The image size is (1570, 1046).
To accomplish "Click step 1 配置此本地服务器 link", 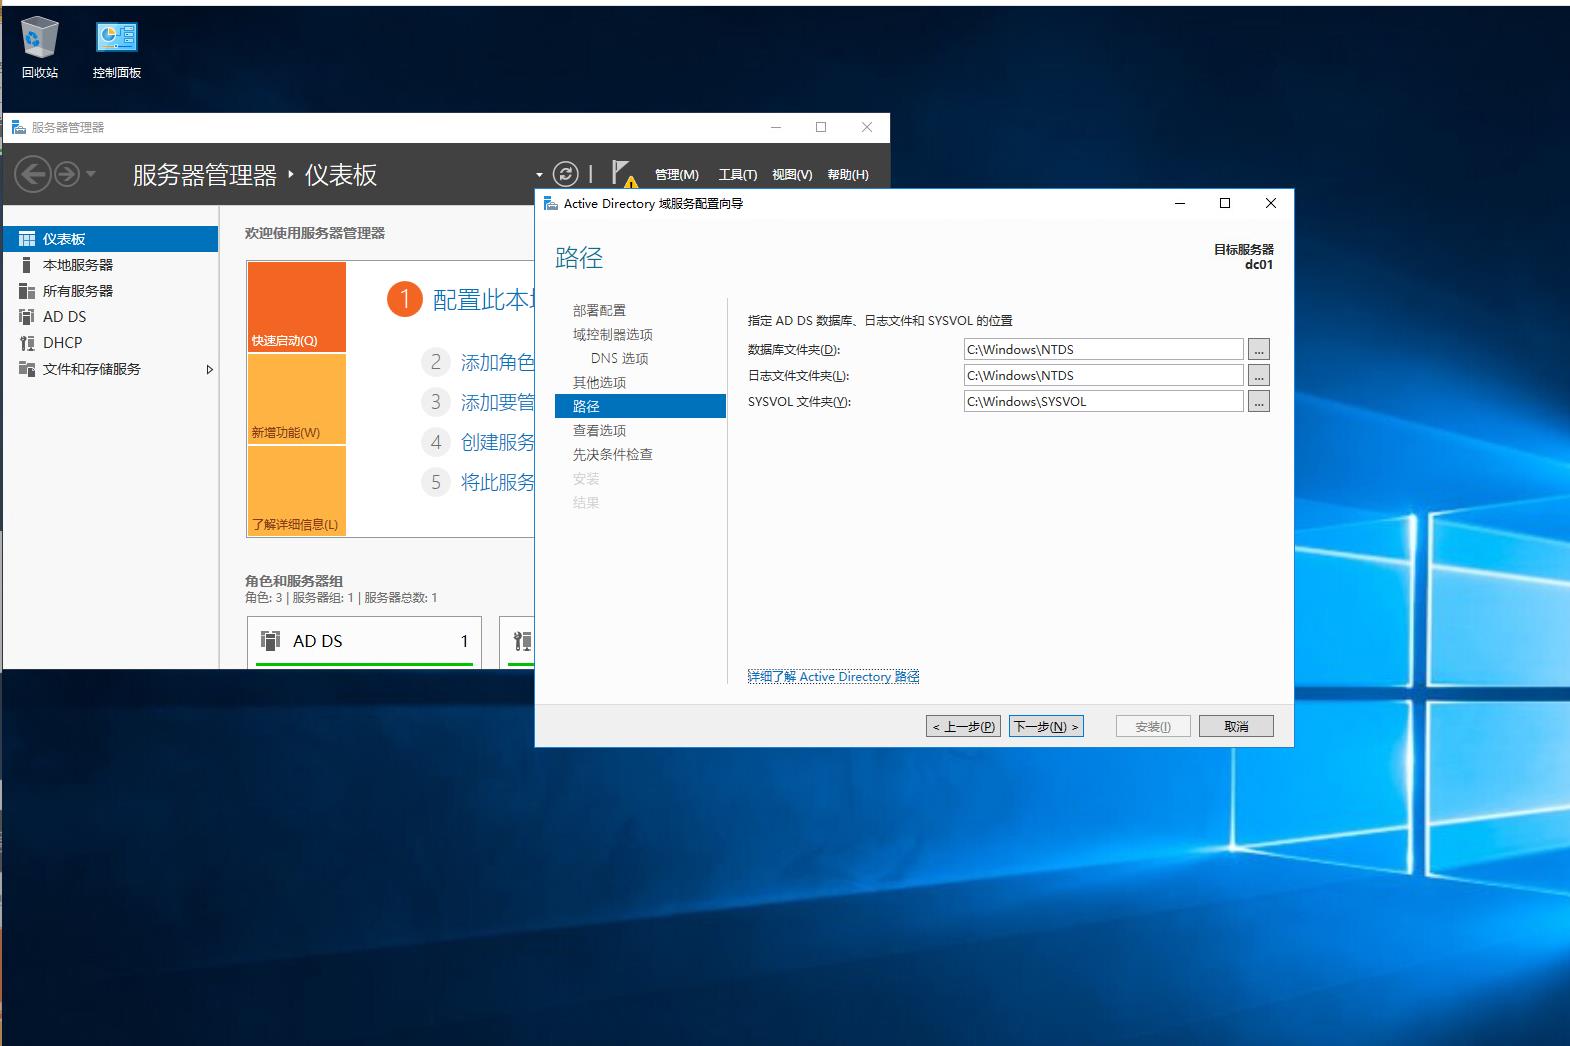I will [484, 300].
